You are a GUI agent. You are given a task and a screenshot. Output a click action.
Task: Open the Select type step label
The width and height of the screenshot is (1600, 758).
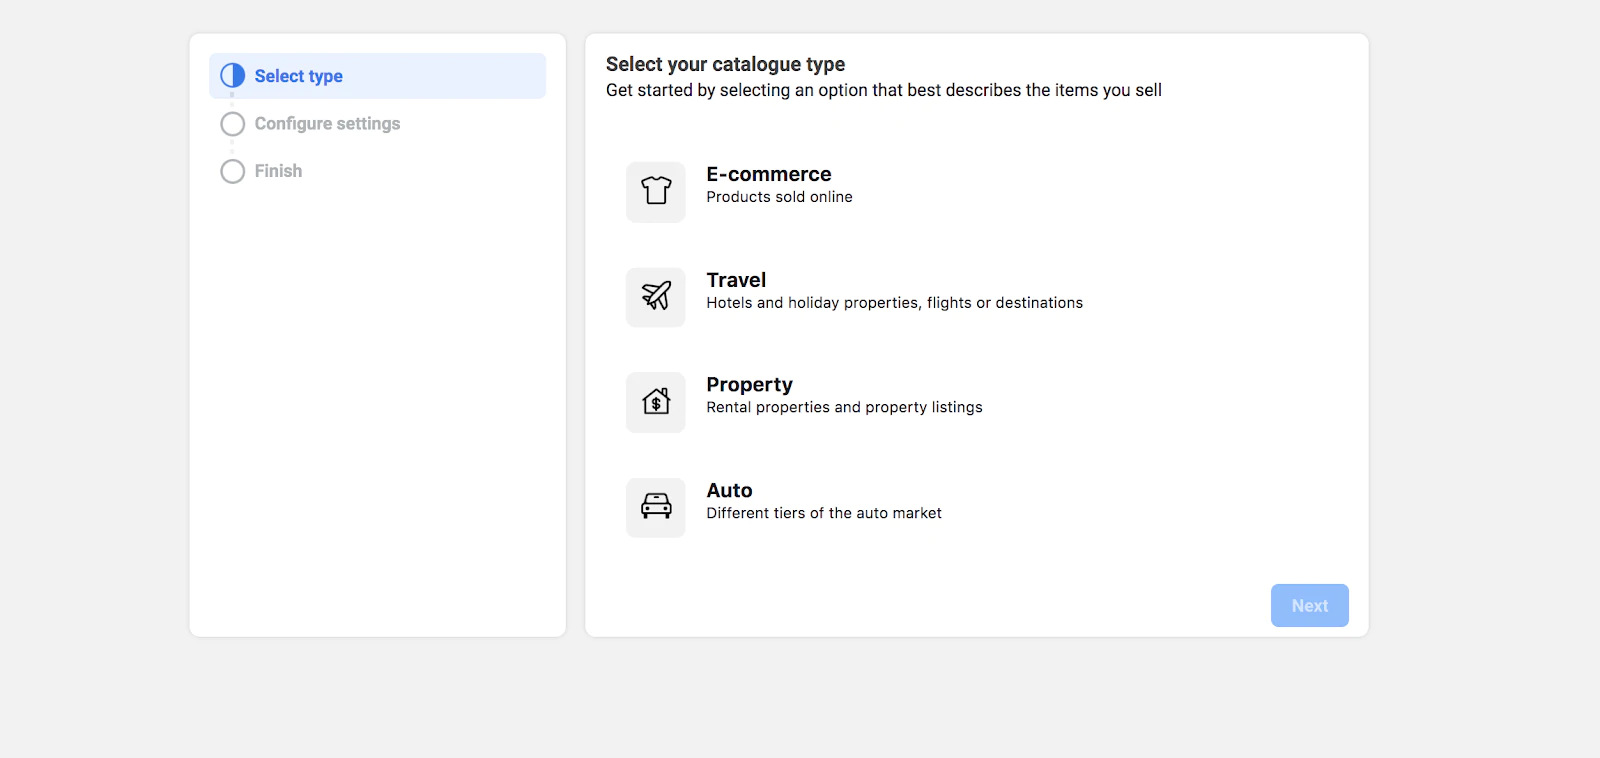coord(298,76)
